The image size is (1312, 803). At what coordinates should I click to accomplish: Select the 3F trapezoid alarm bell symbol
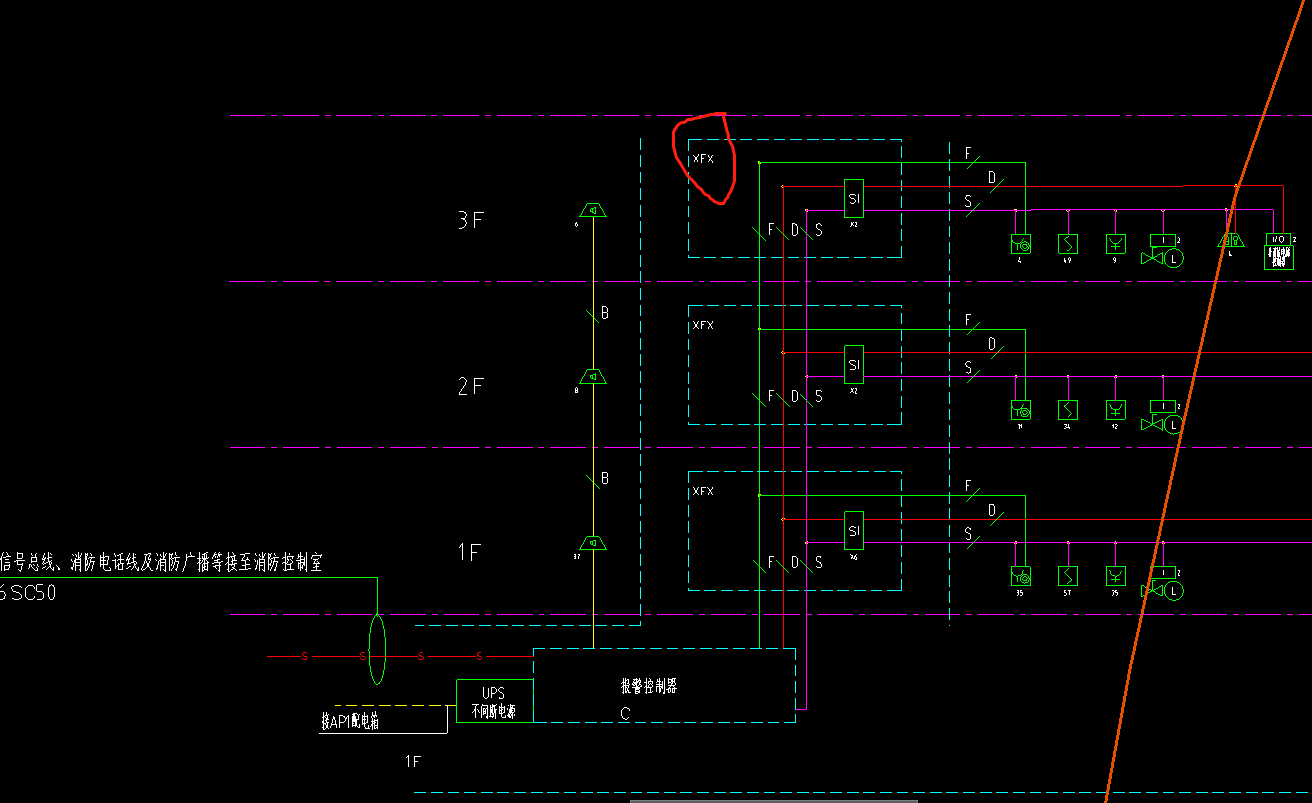click(x=1230, y=240)
